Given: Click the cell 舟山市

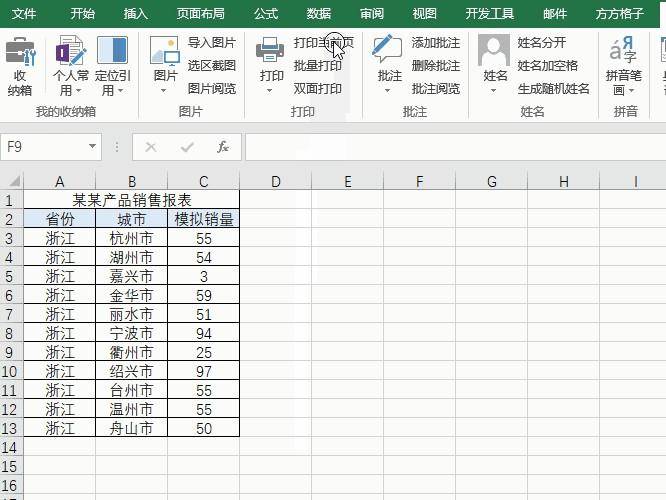Looking at the screenshot, I should (x=132, y=428).
